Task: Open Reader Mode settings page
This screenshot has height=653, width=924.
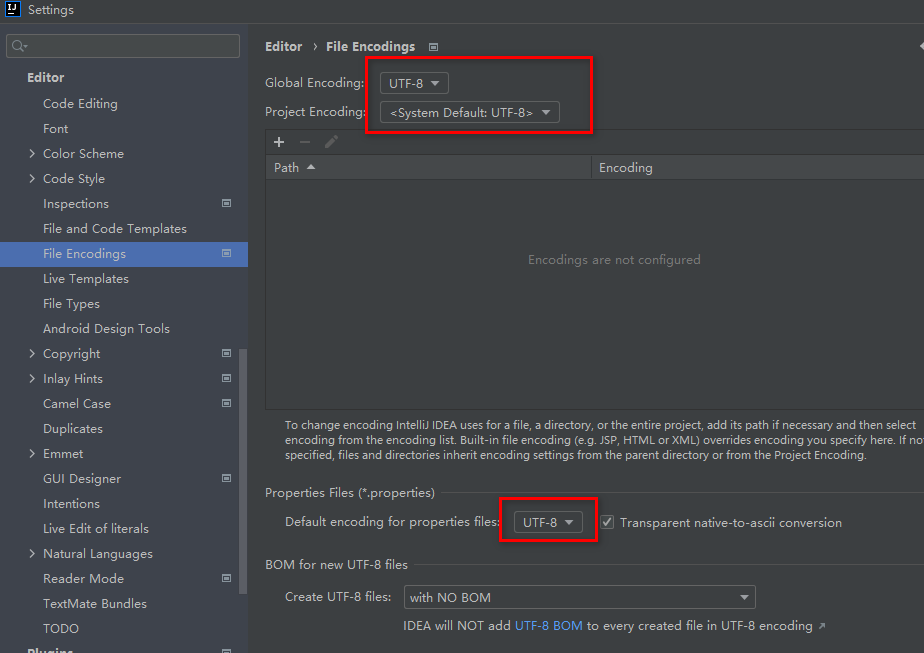Action: click(83, 579)
